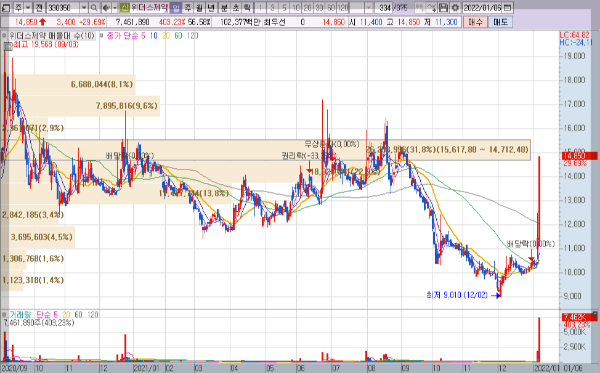Click the 6,688,044(8.1%) volume profile bar
The height and width of the screenshot is (373, 600).
pos(68,84)
